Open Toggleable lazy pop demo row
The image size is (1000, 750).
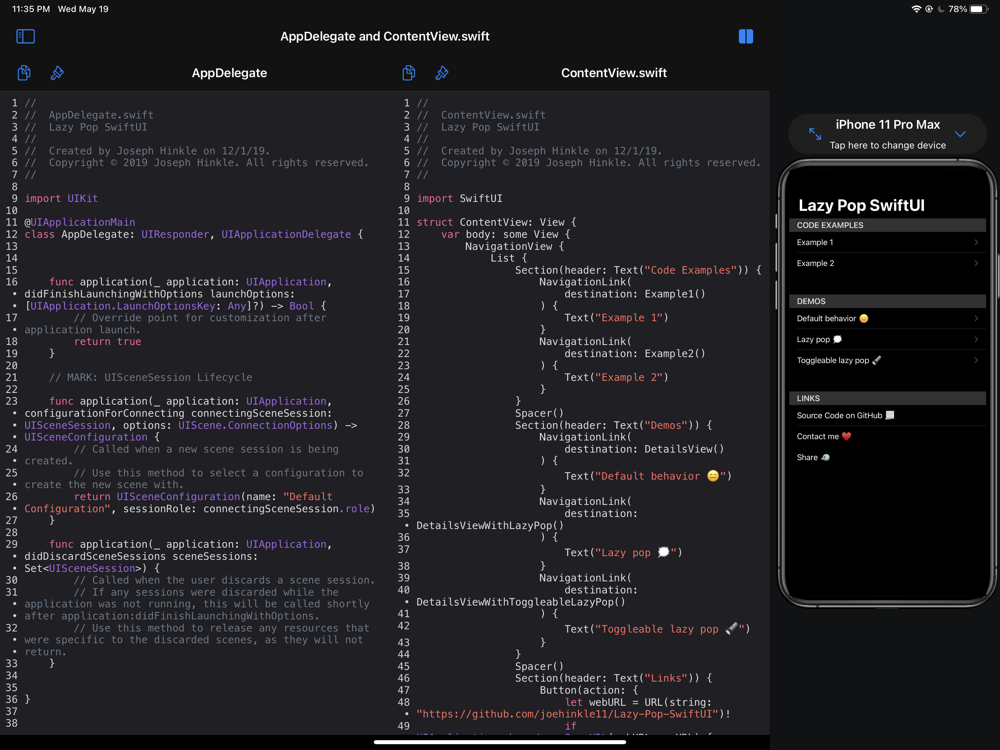(x=887, y=360)
